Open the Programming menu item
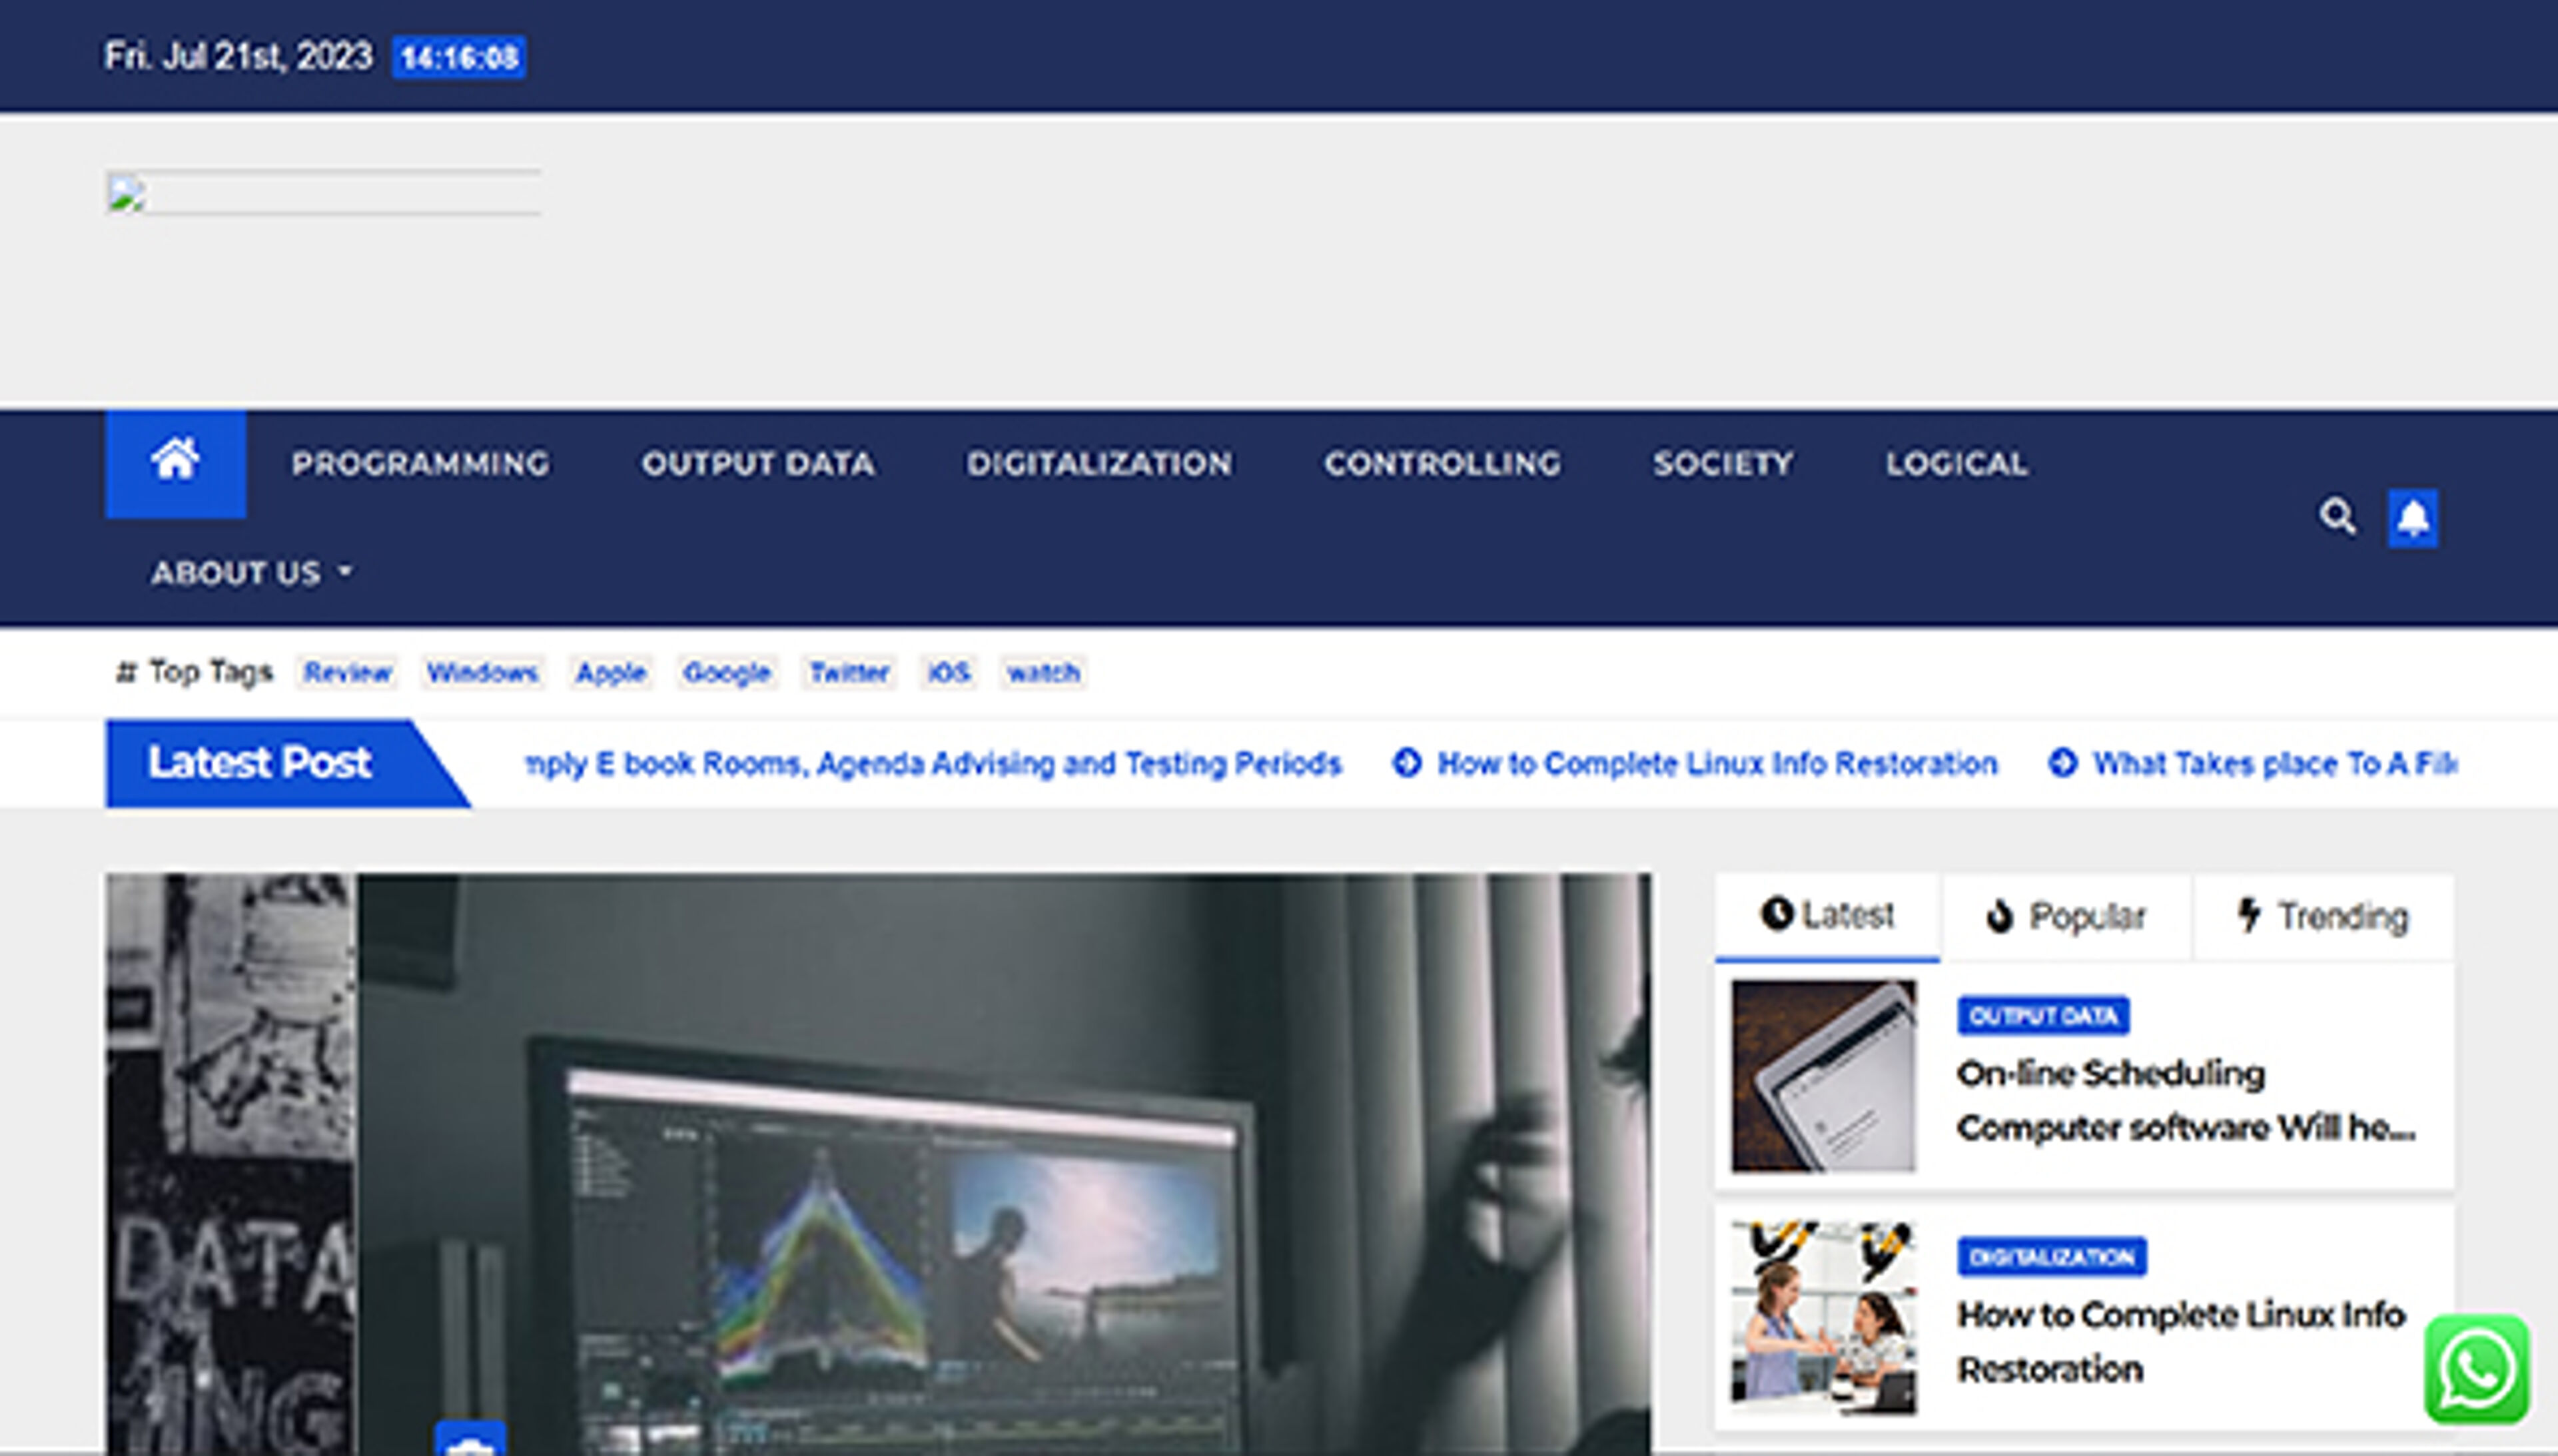Viewport: 2558px width, 1456px height. click(x=420, y=463)
